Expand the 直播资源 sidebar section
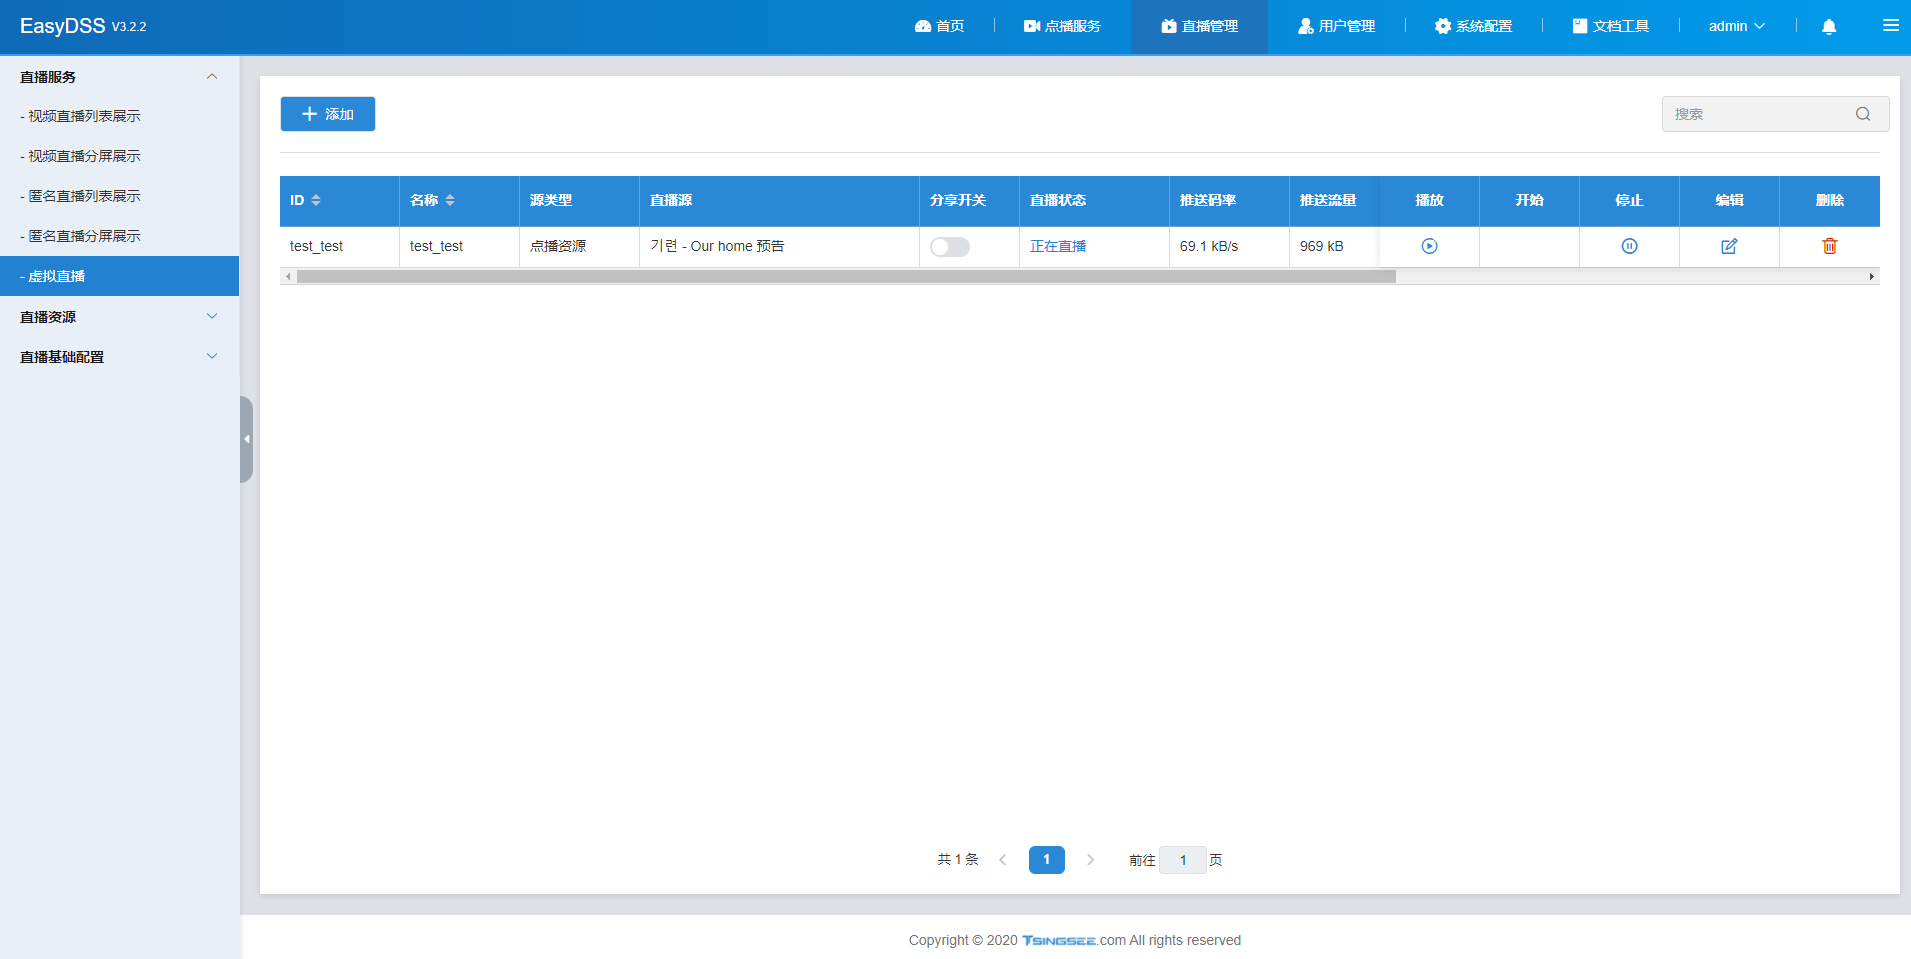 (x=211, y=316)
